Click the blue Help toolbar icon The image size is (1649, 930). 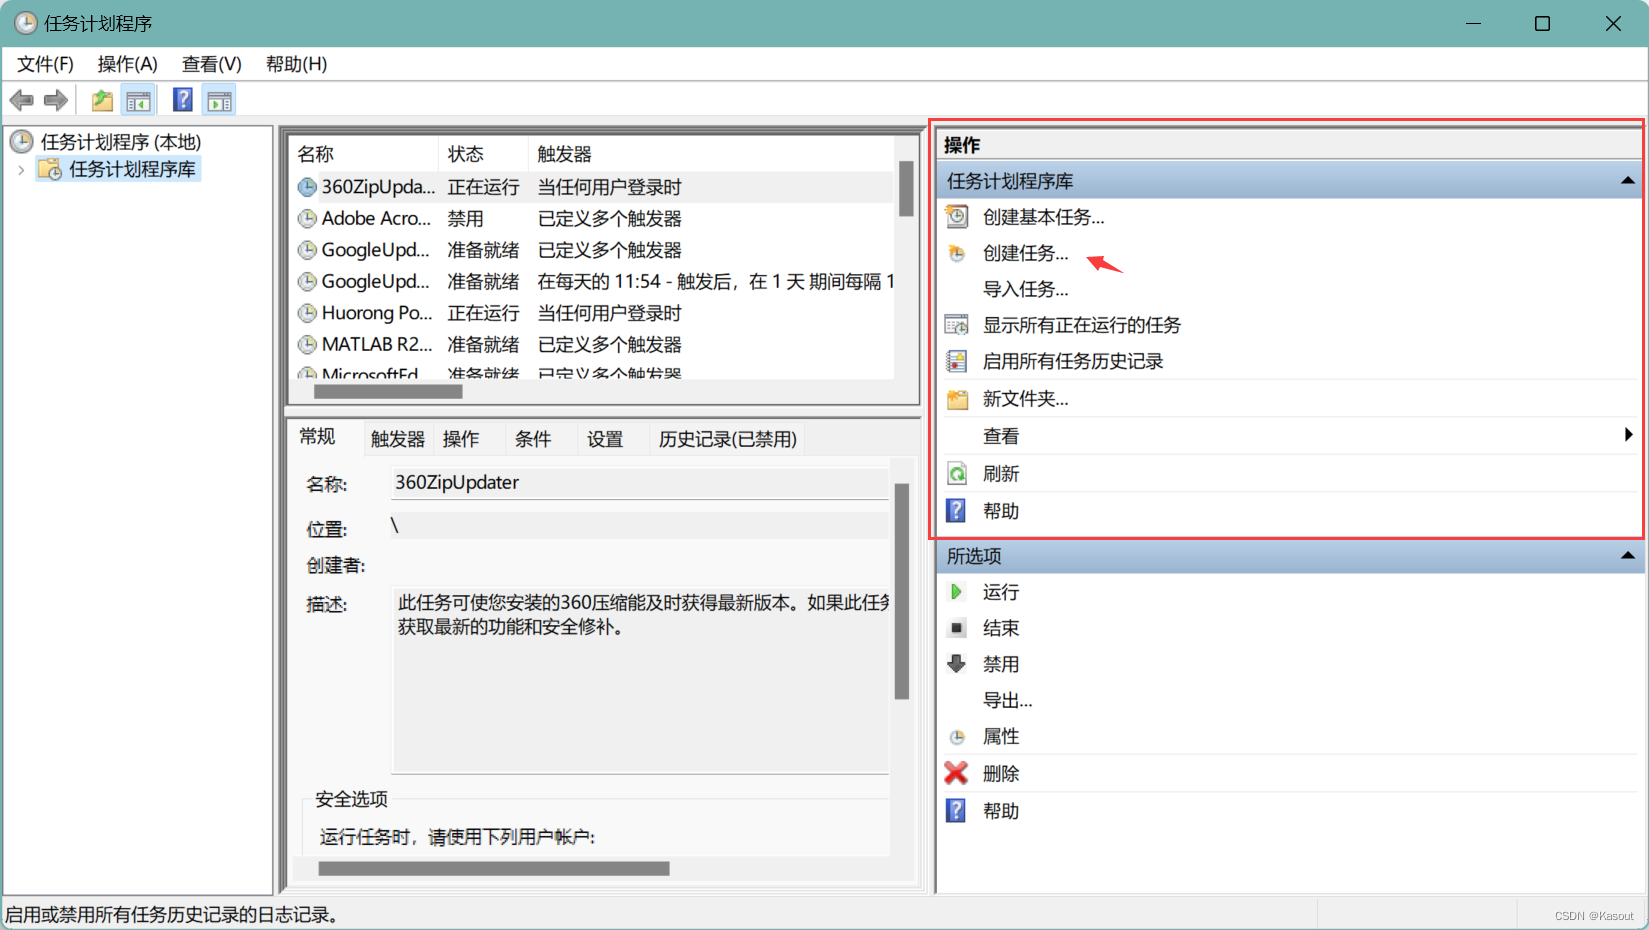click(183, 100)
